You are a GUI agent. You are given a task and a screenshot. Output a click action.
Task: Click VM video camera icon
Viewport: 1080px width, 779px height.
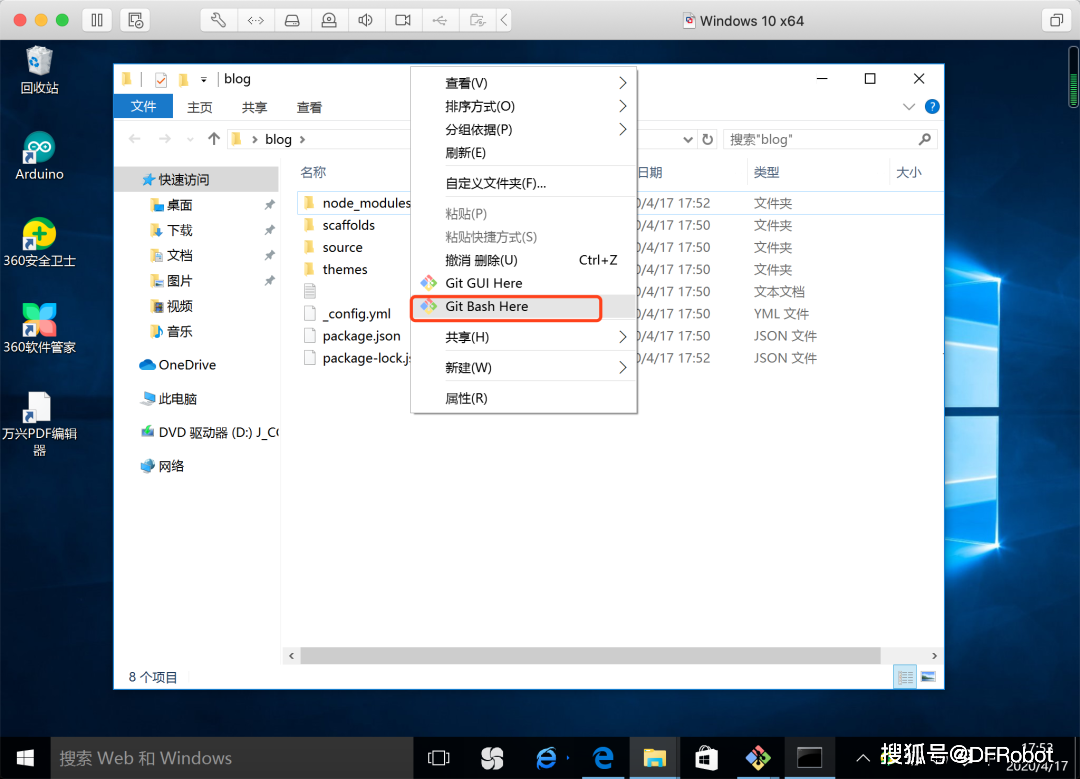point(403,20)
